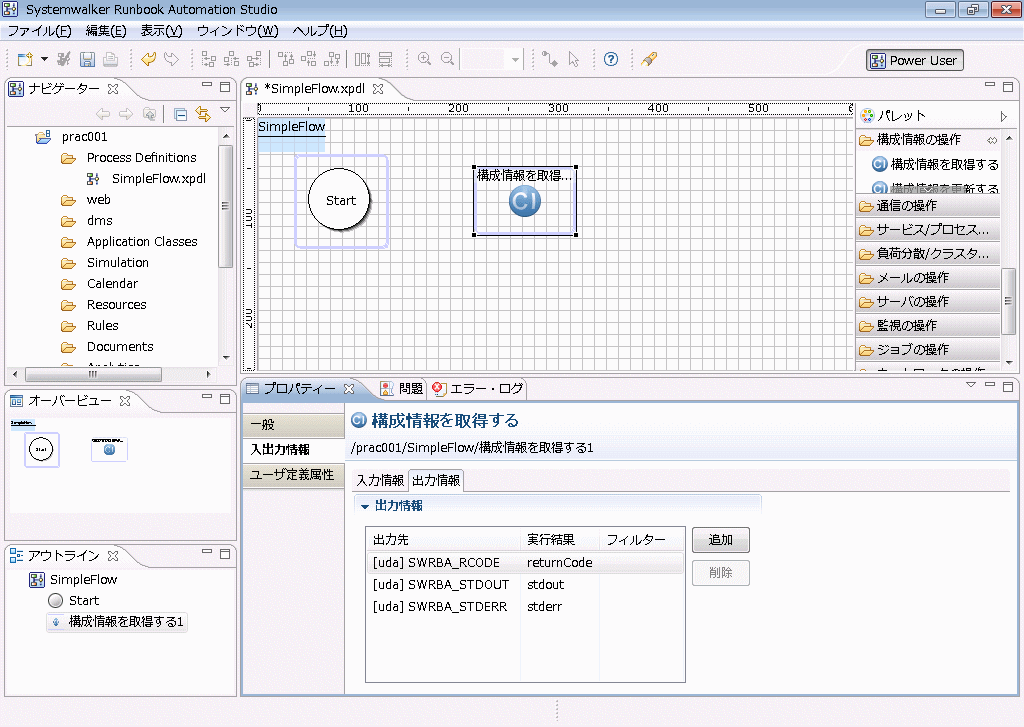Click the Align Middle toolbar icon
This screenshot has width=1024, height=727.
coord(309,59)
